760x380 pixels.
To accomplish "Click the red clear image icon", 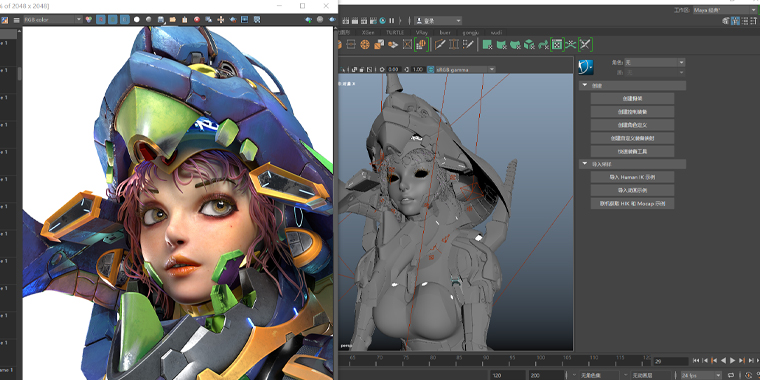I will [x=197, y=19].
